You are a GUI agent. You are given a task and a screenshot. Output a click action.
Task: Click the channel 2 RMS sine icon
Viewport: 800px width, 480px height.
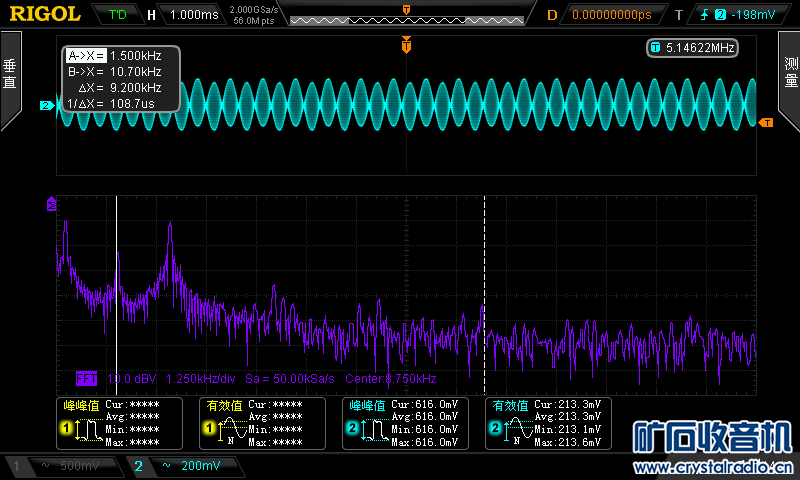[518, 430]
